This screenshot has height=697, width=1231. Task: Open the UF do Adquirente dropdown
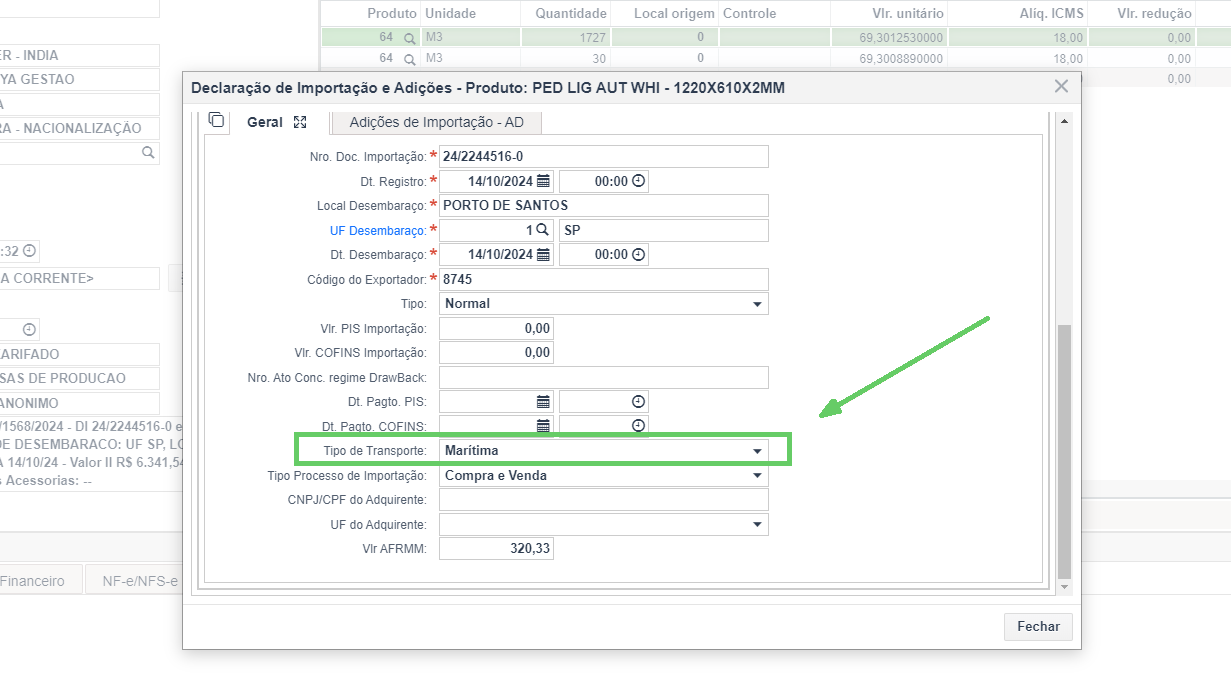pyautogui.click(x=604, y=525)
